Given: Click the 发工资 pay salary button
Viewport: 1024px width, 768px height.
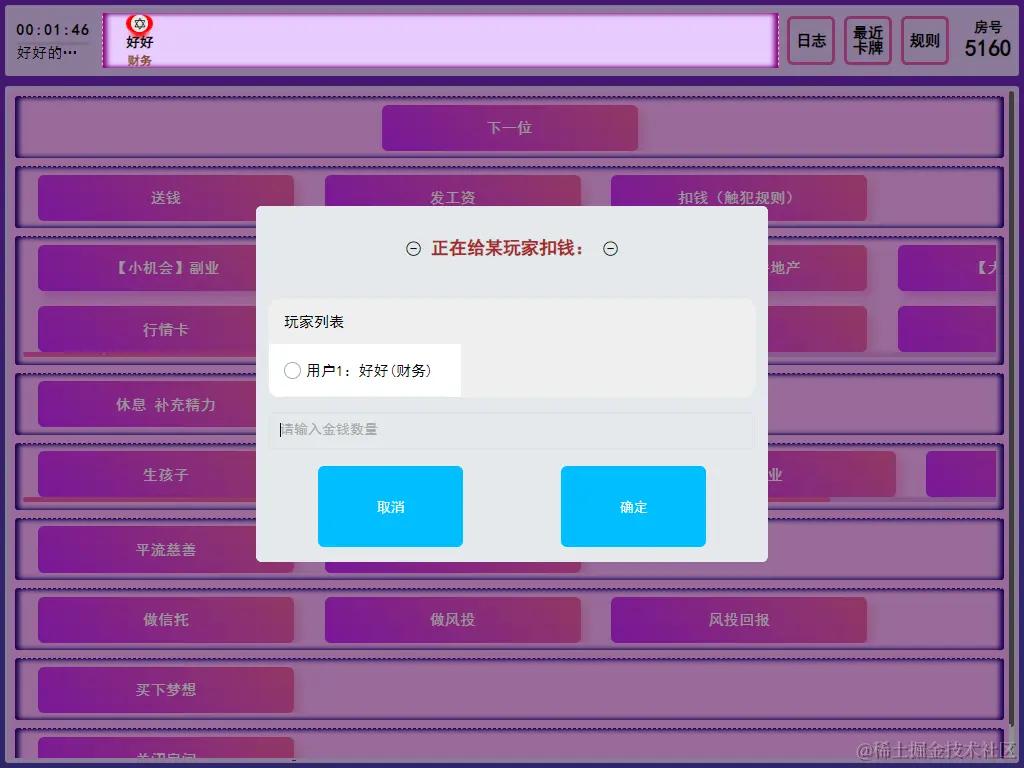Looking at the screenshot, I should (452, 198).
